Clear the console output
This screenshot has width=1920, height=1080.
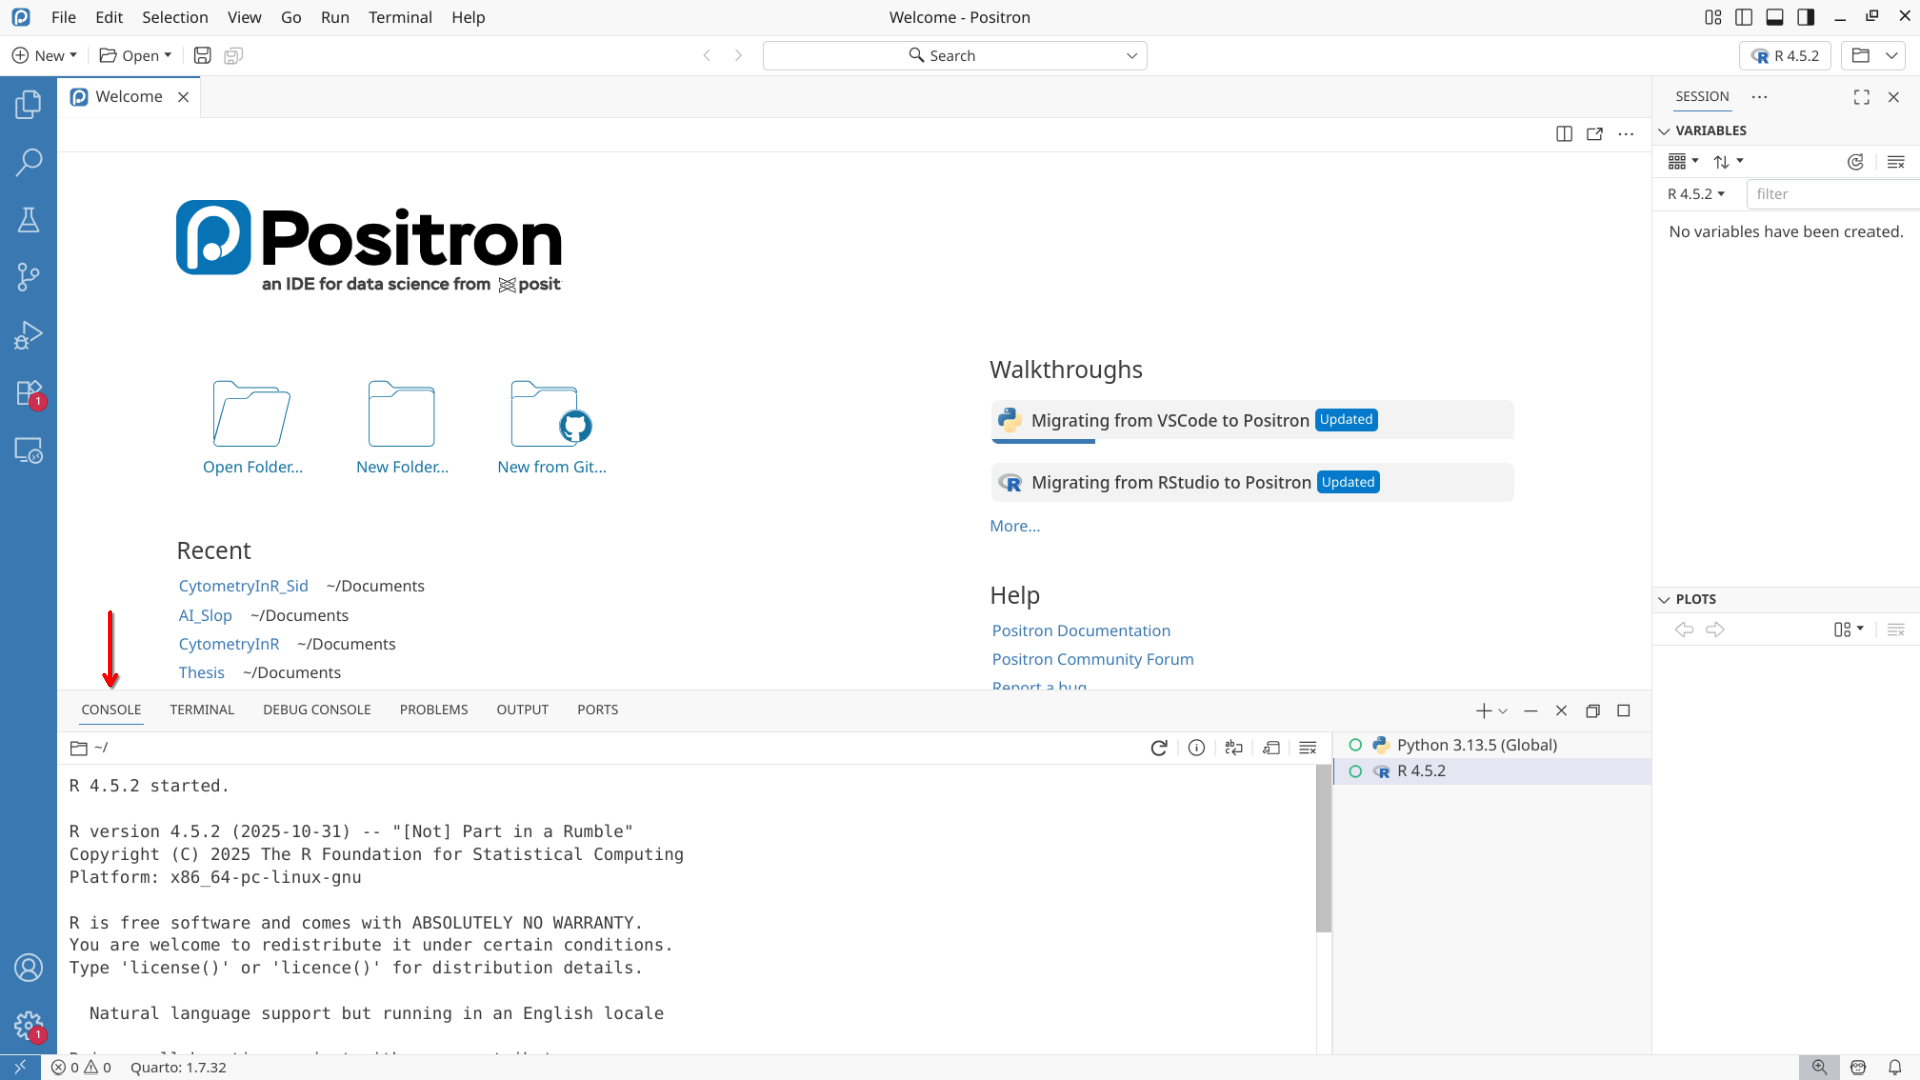click(1307, 748)
